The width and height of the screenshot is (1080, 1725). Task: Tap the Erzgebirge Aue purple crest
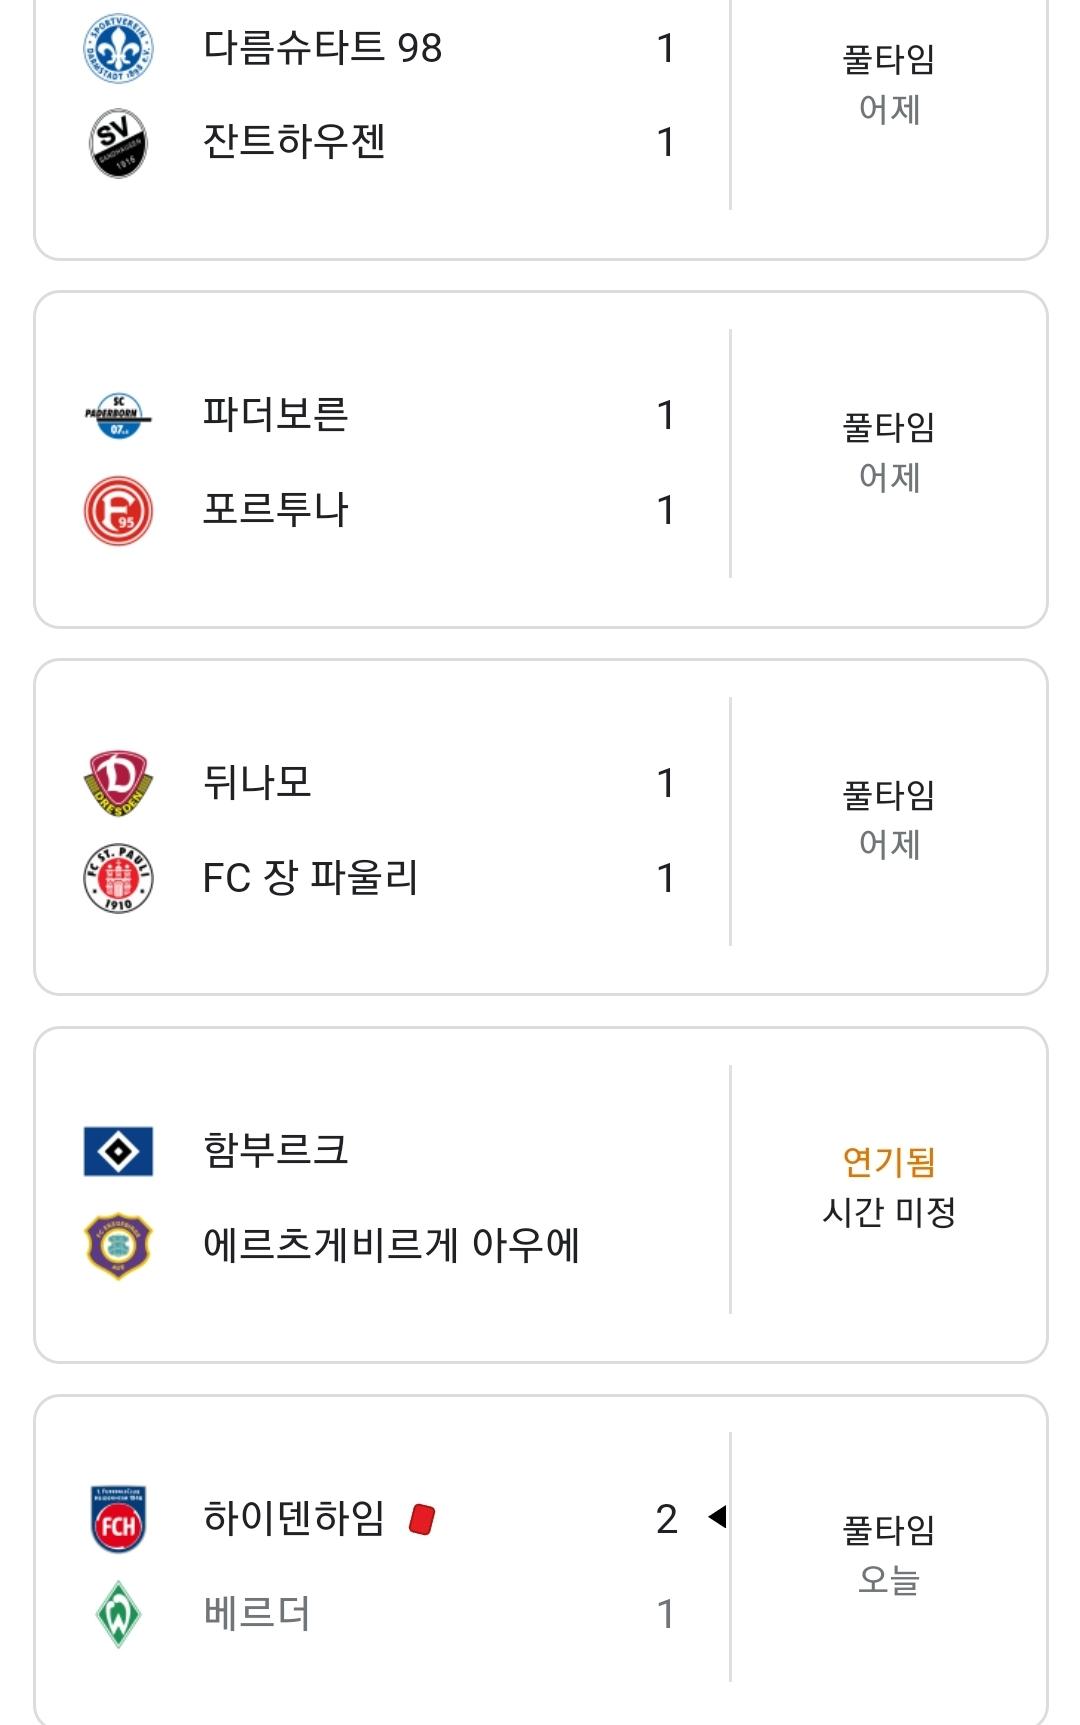coord(118,1246)
